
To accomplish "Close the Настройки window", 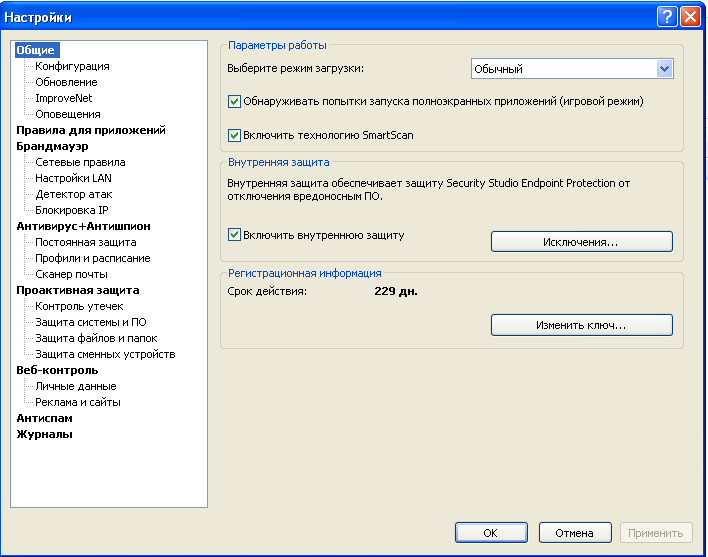I will click(x=690, y=17).
